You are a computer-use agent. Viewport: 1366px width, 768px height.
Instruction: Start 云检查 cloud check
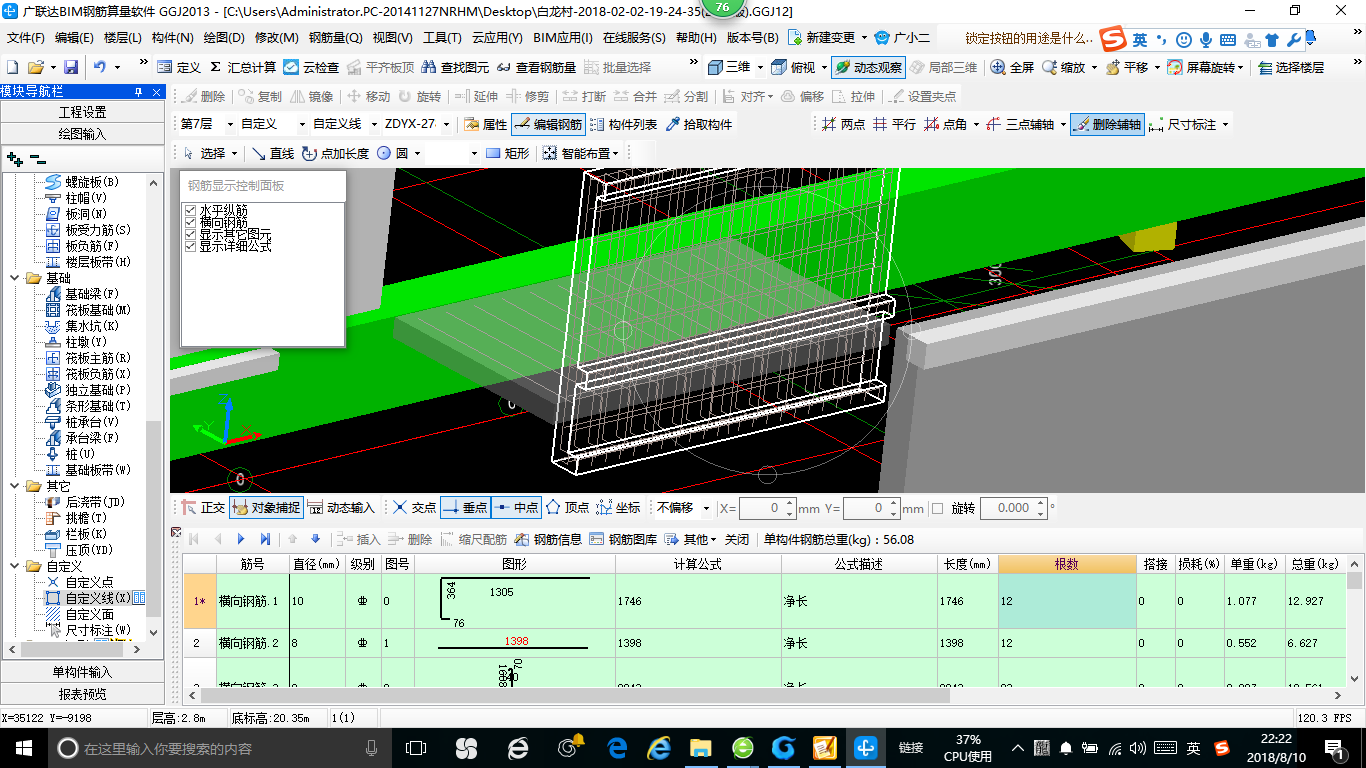pyautogui.click(x=311, y=67)
